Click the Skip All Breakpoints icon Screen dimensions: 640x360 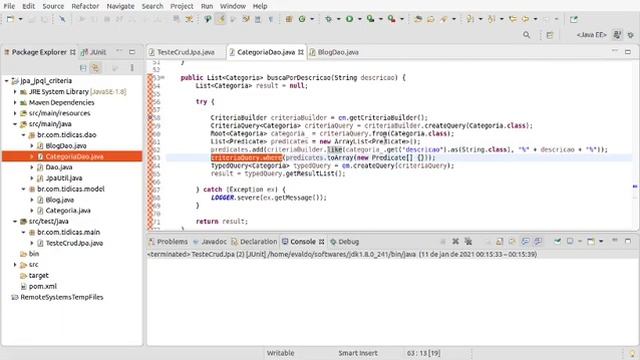[62, 19]
